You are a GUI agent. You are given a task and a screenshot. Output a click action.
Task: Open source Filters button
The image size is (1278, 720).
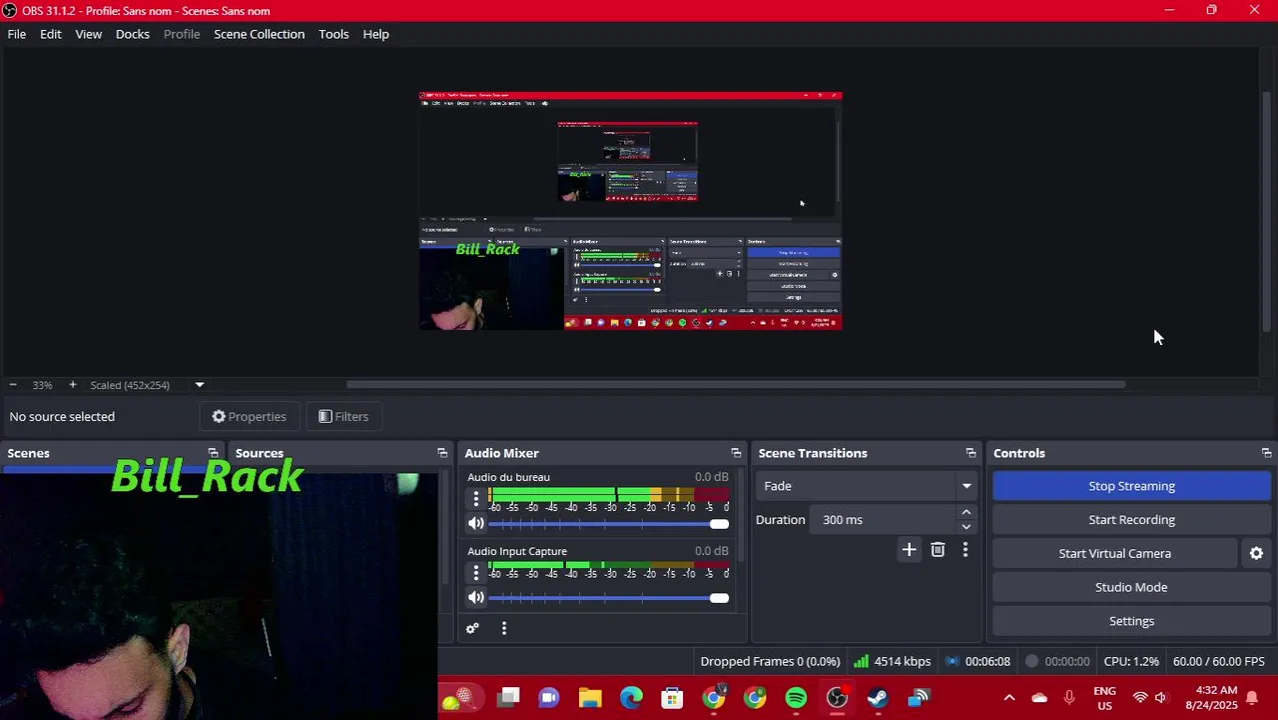point(343,417)
